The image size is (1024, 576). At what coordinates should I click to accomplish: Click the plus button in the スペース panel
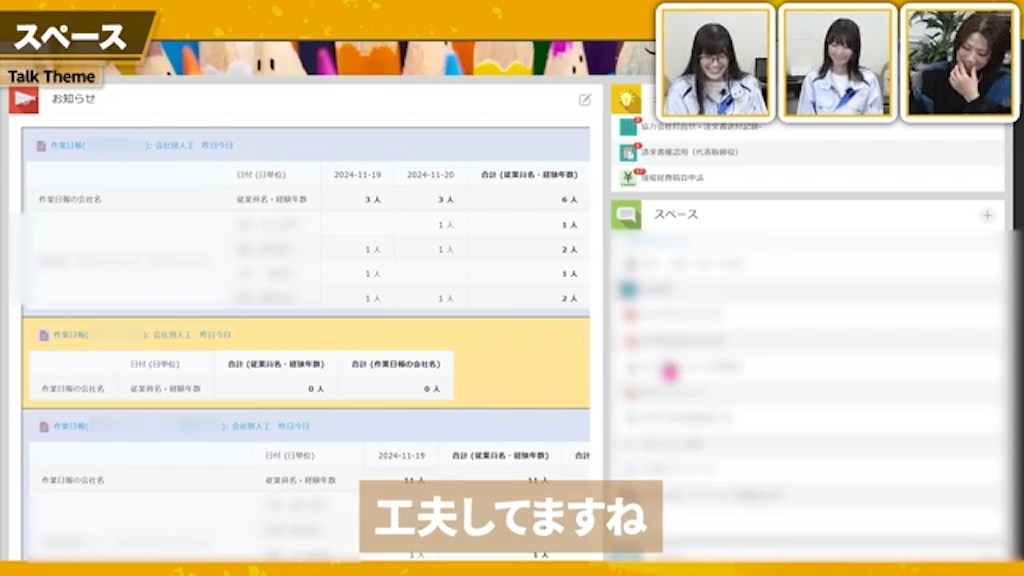click(x=987, y=214)
